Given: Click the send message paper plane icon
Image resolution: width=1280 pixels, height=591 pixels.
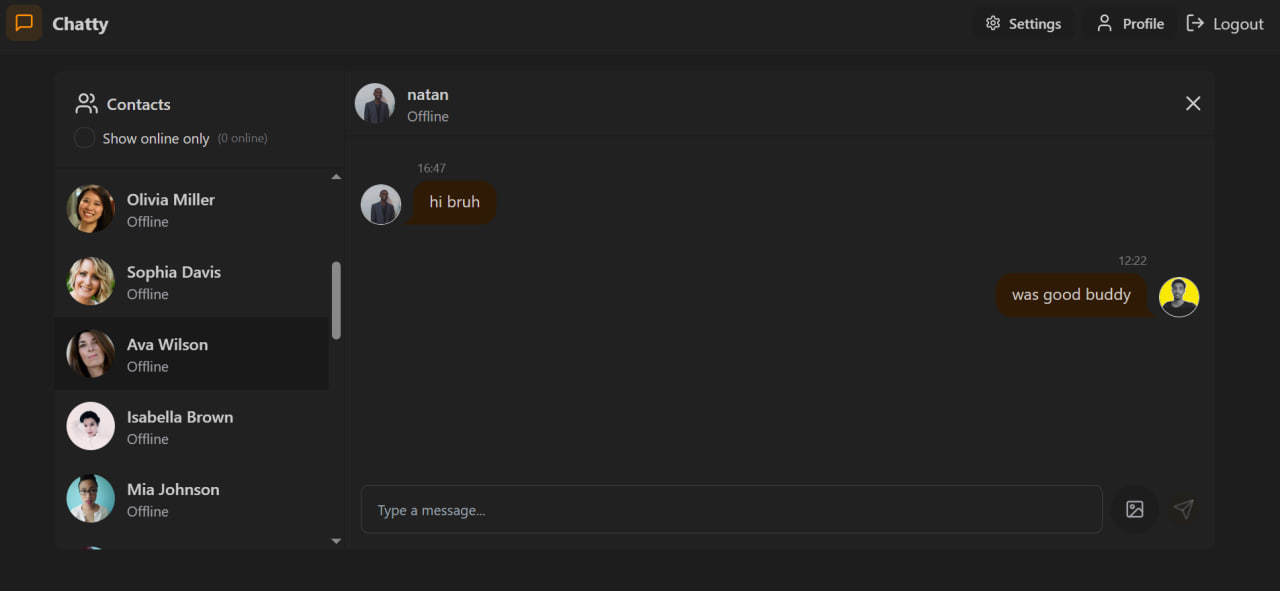Looking at the screenshot, I should (x=1183, y=509).
